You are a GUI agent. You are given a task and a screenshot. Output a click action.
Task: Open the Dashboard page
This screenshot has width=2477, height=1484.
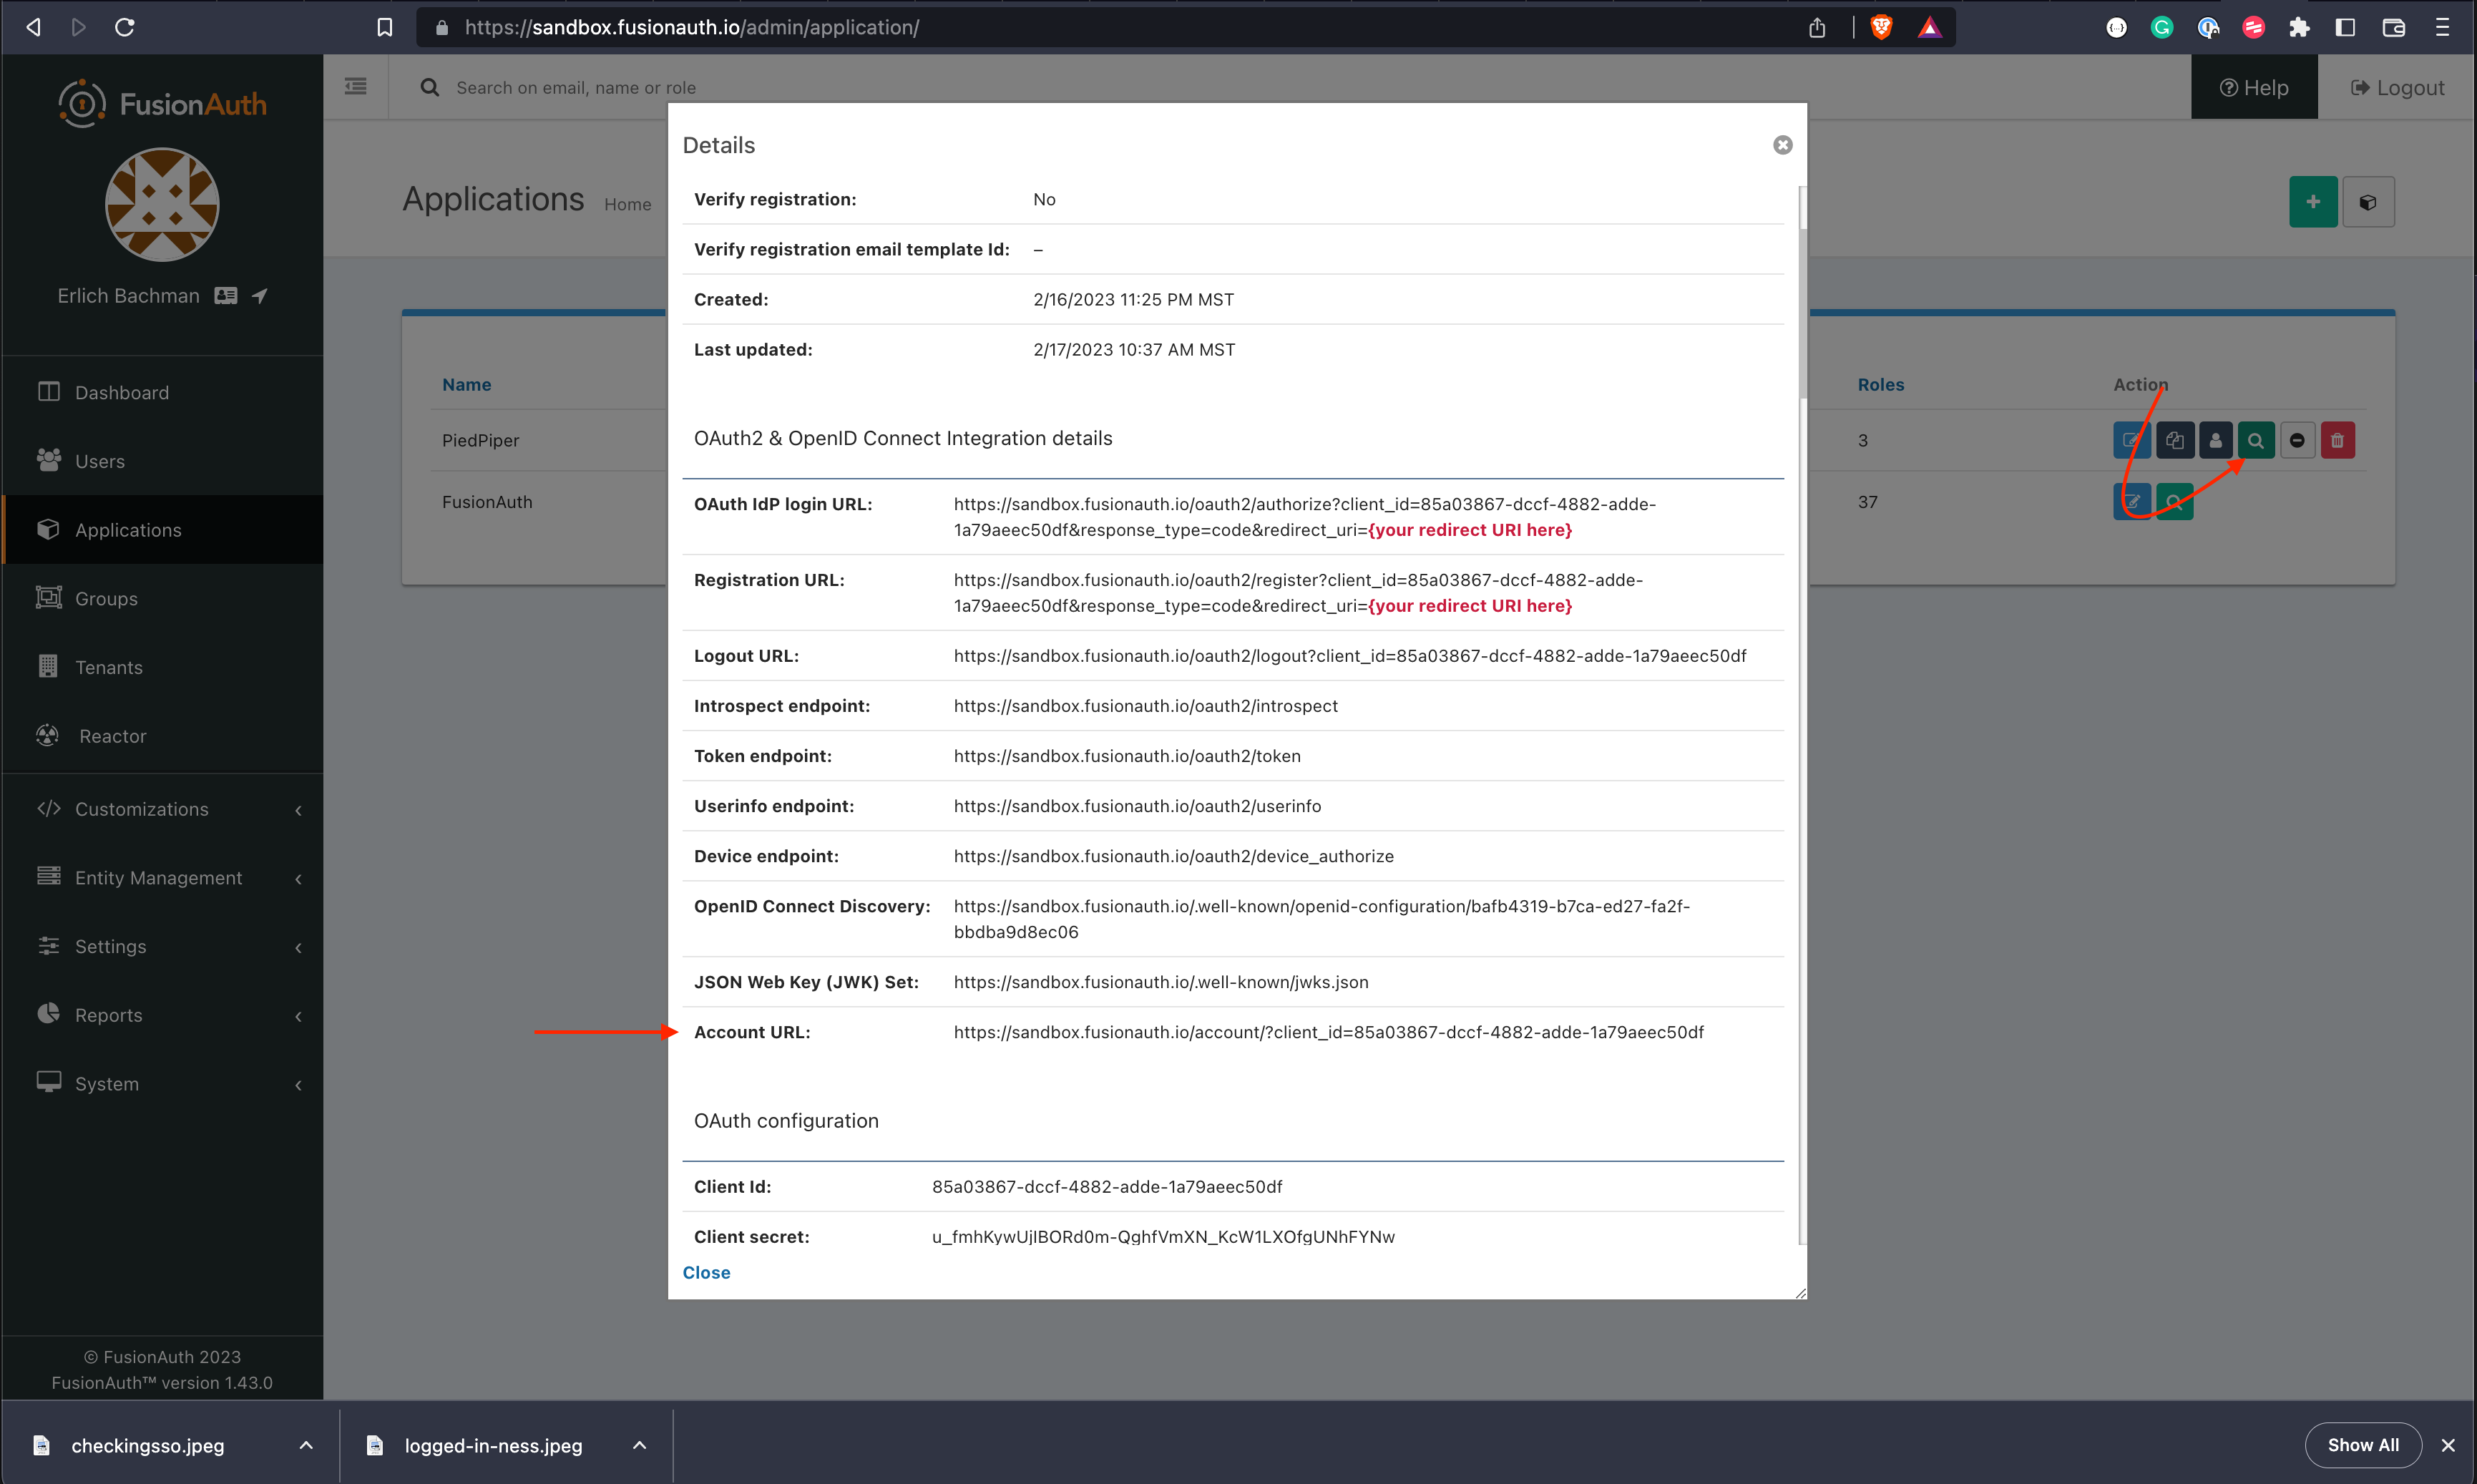pyautogui.click(x=122, y=392)
